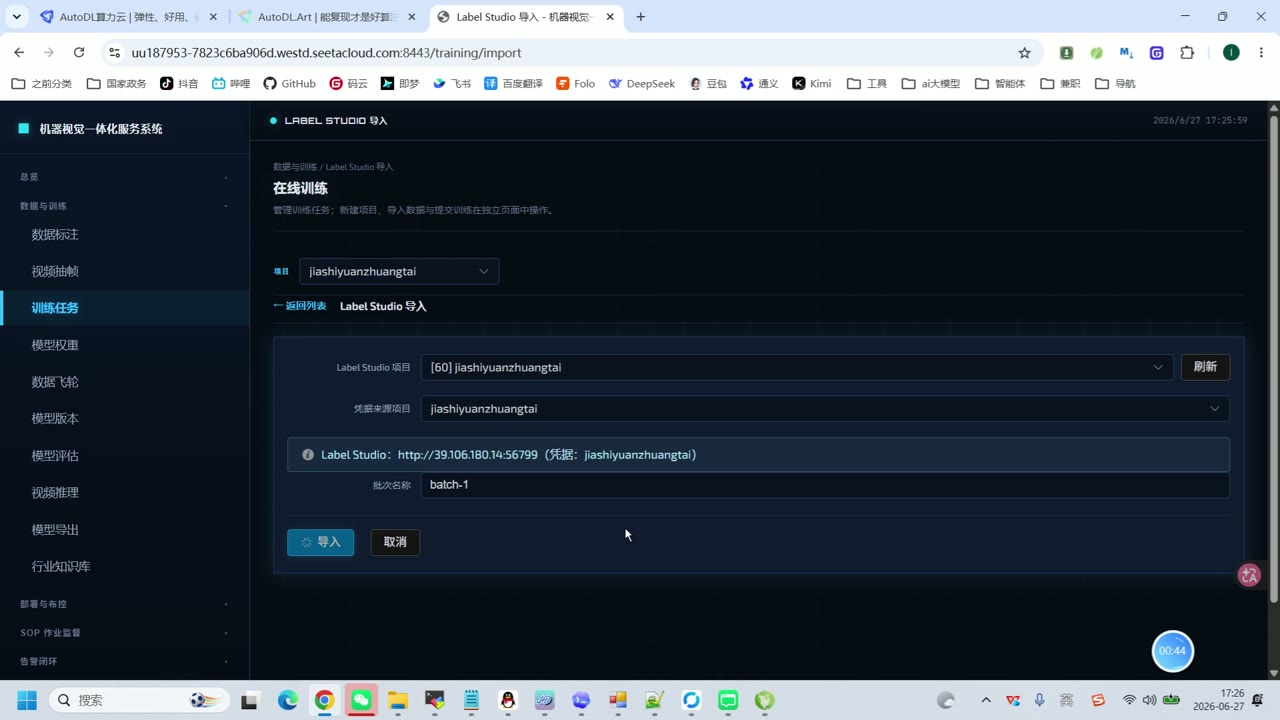The image size is (1280, 720).
Task: Open the 通义 bookmark
Action: [x=759, y=84]
